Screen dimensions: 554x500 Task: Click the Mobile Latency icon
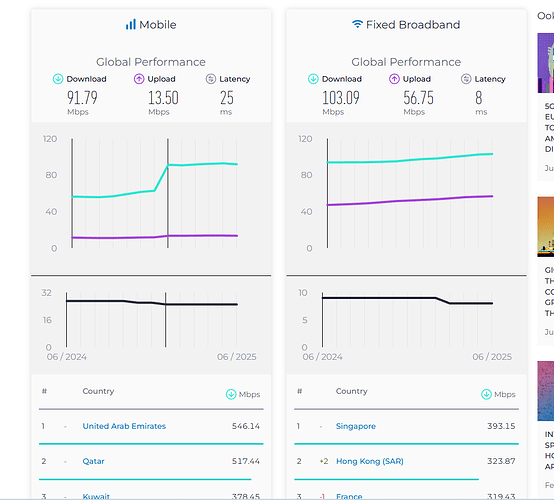tap(211, 79)
